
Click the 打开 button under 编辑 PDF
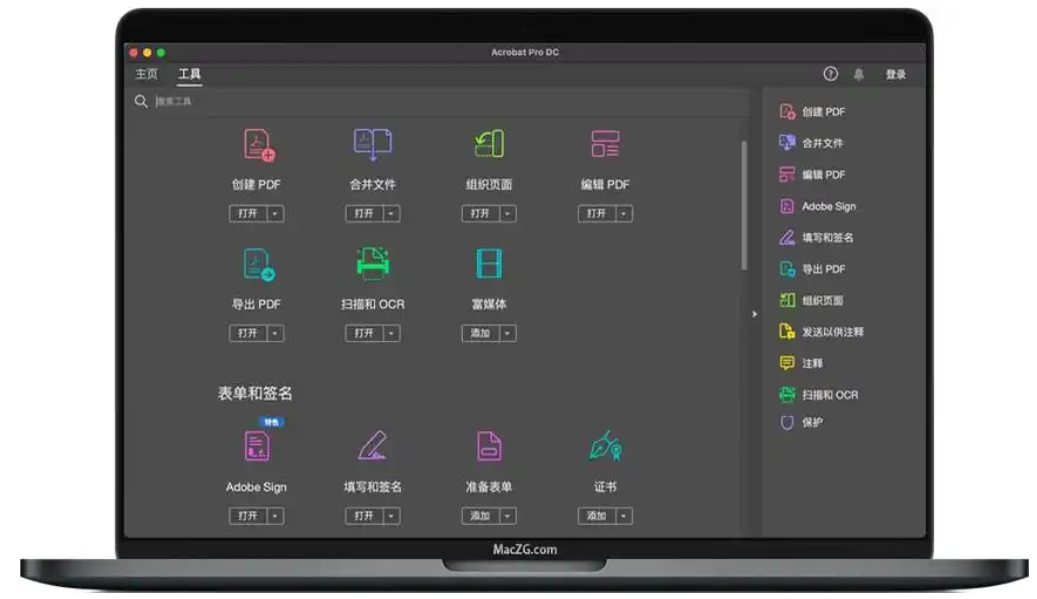(597, 214)
